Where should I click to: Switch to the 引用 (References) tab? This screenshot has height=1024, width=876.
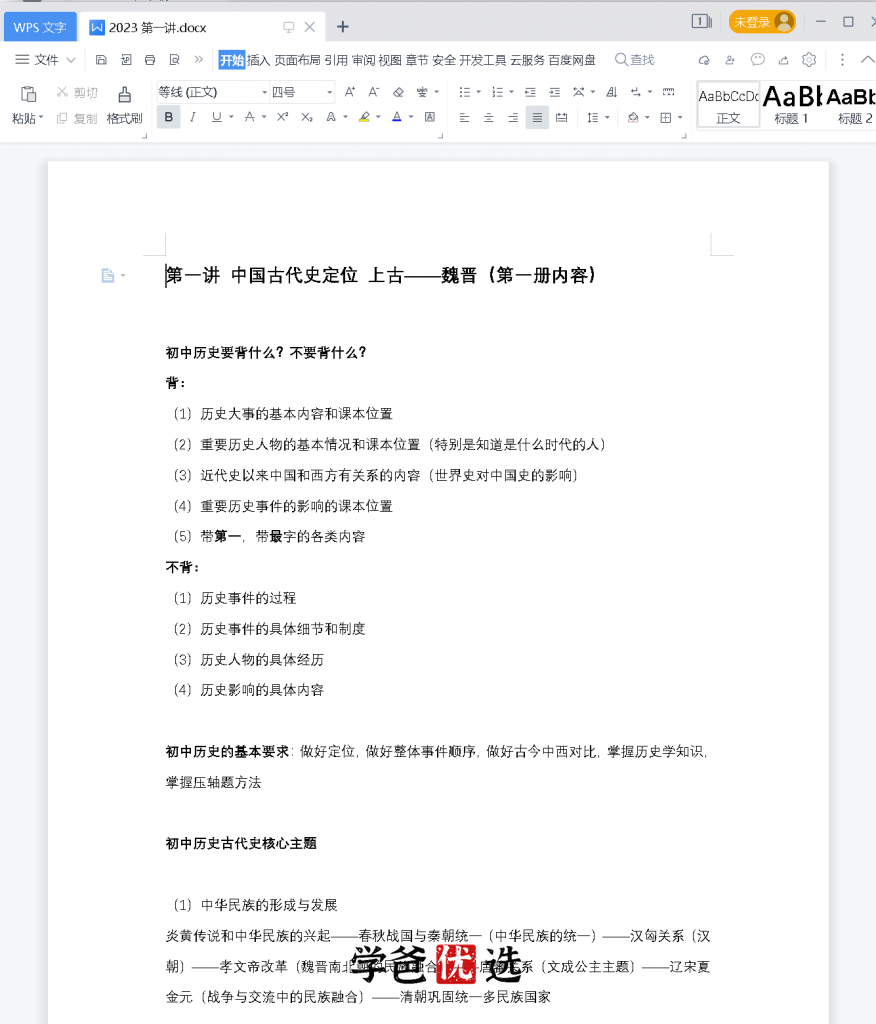[x=336, y=60]
